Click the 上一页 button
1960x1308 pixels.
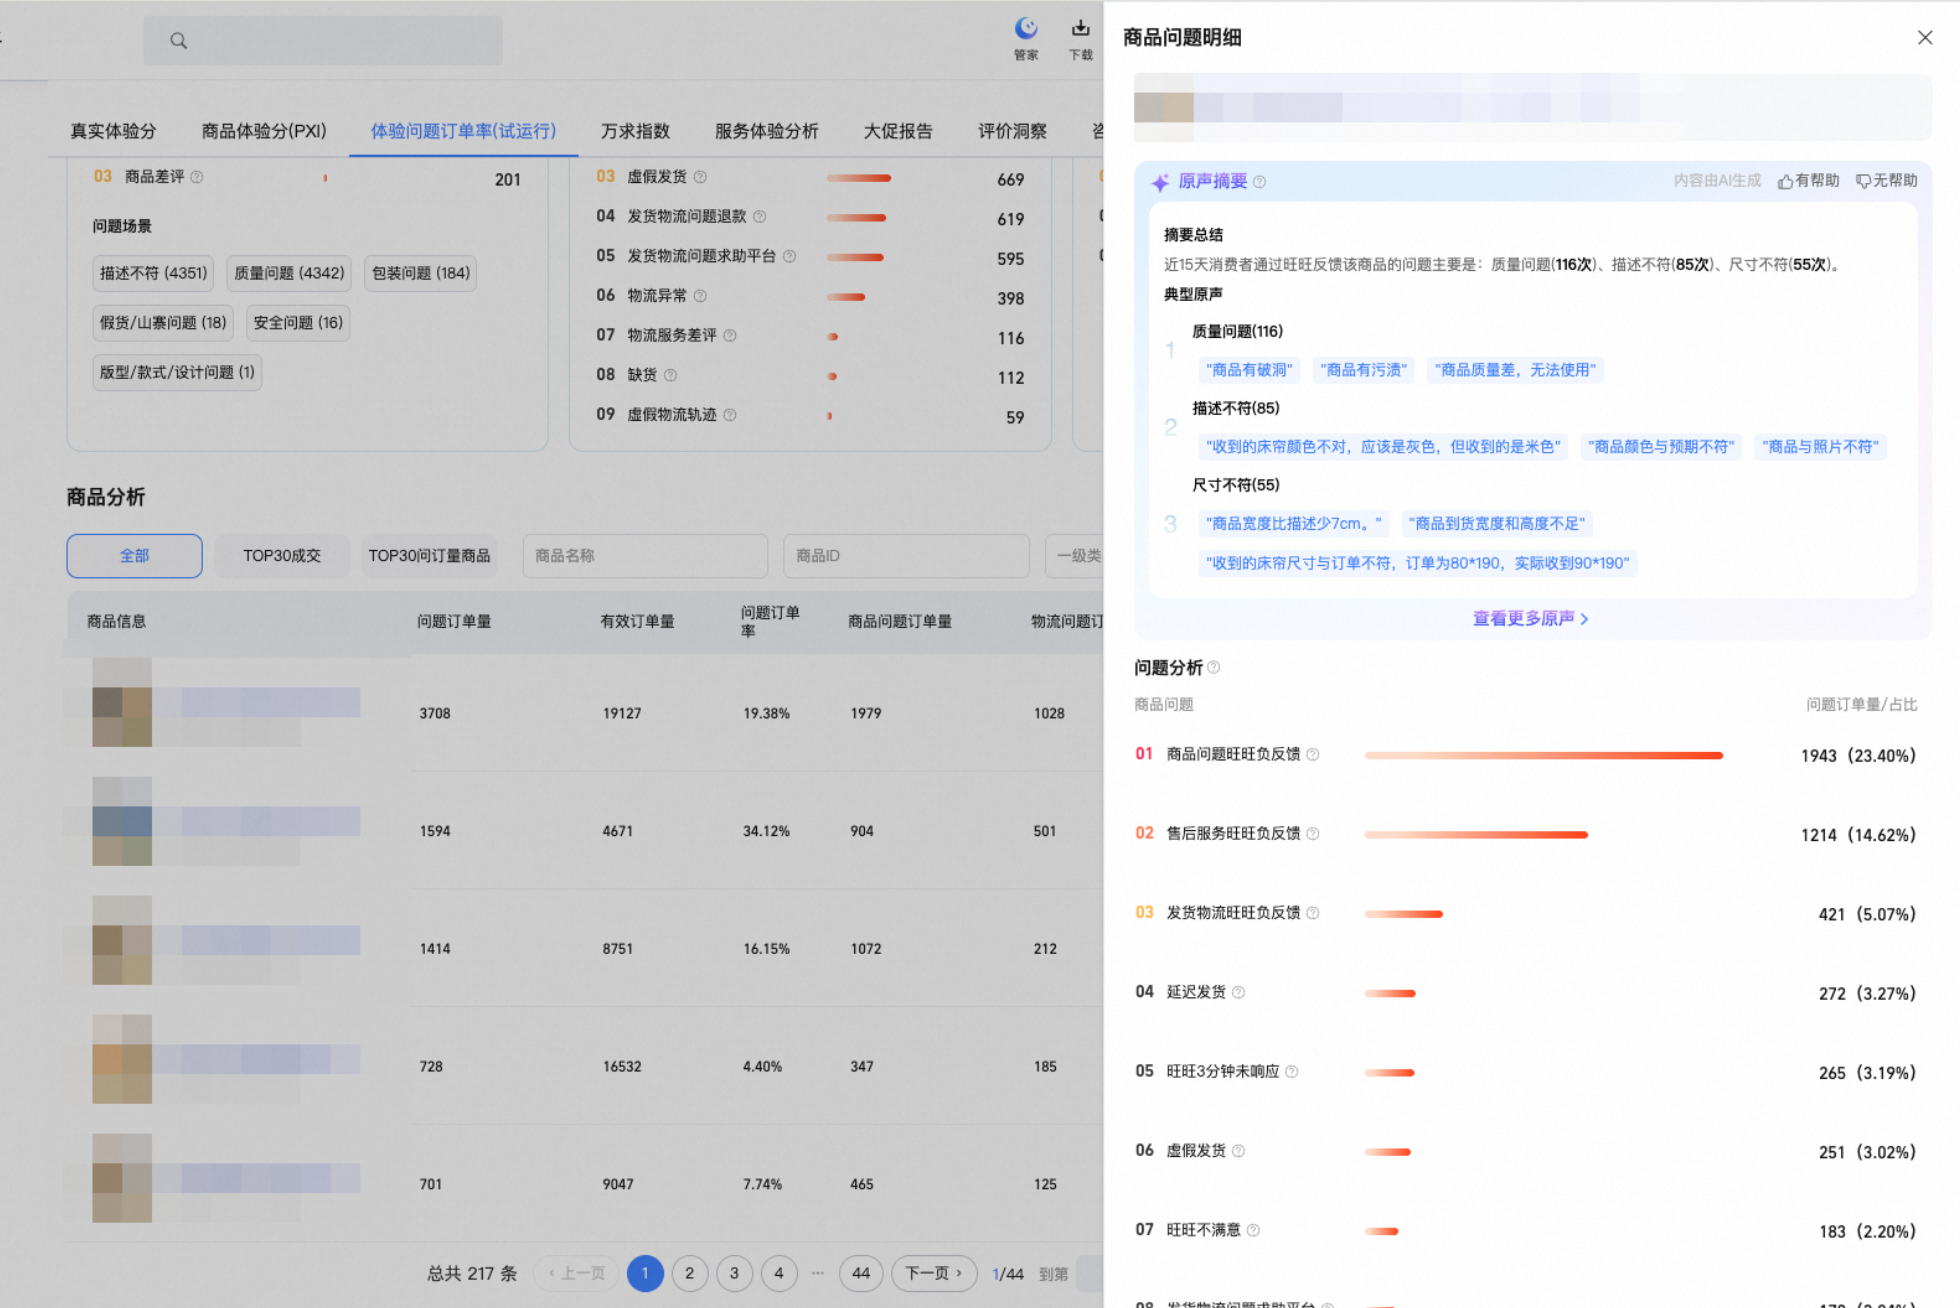[577, 1273]
